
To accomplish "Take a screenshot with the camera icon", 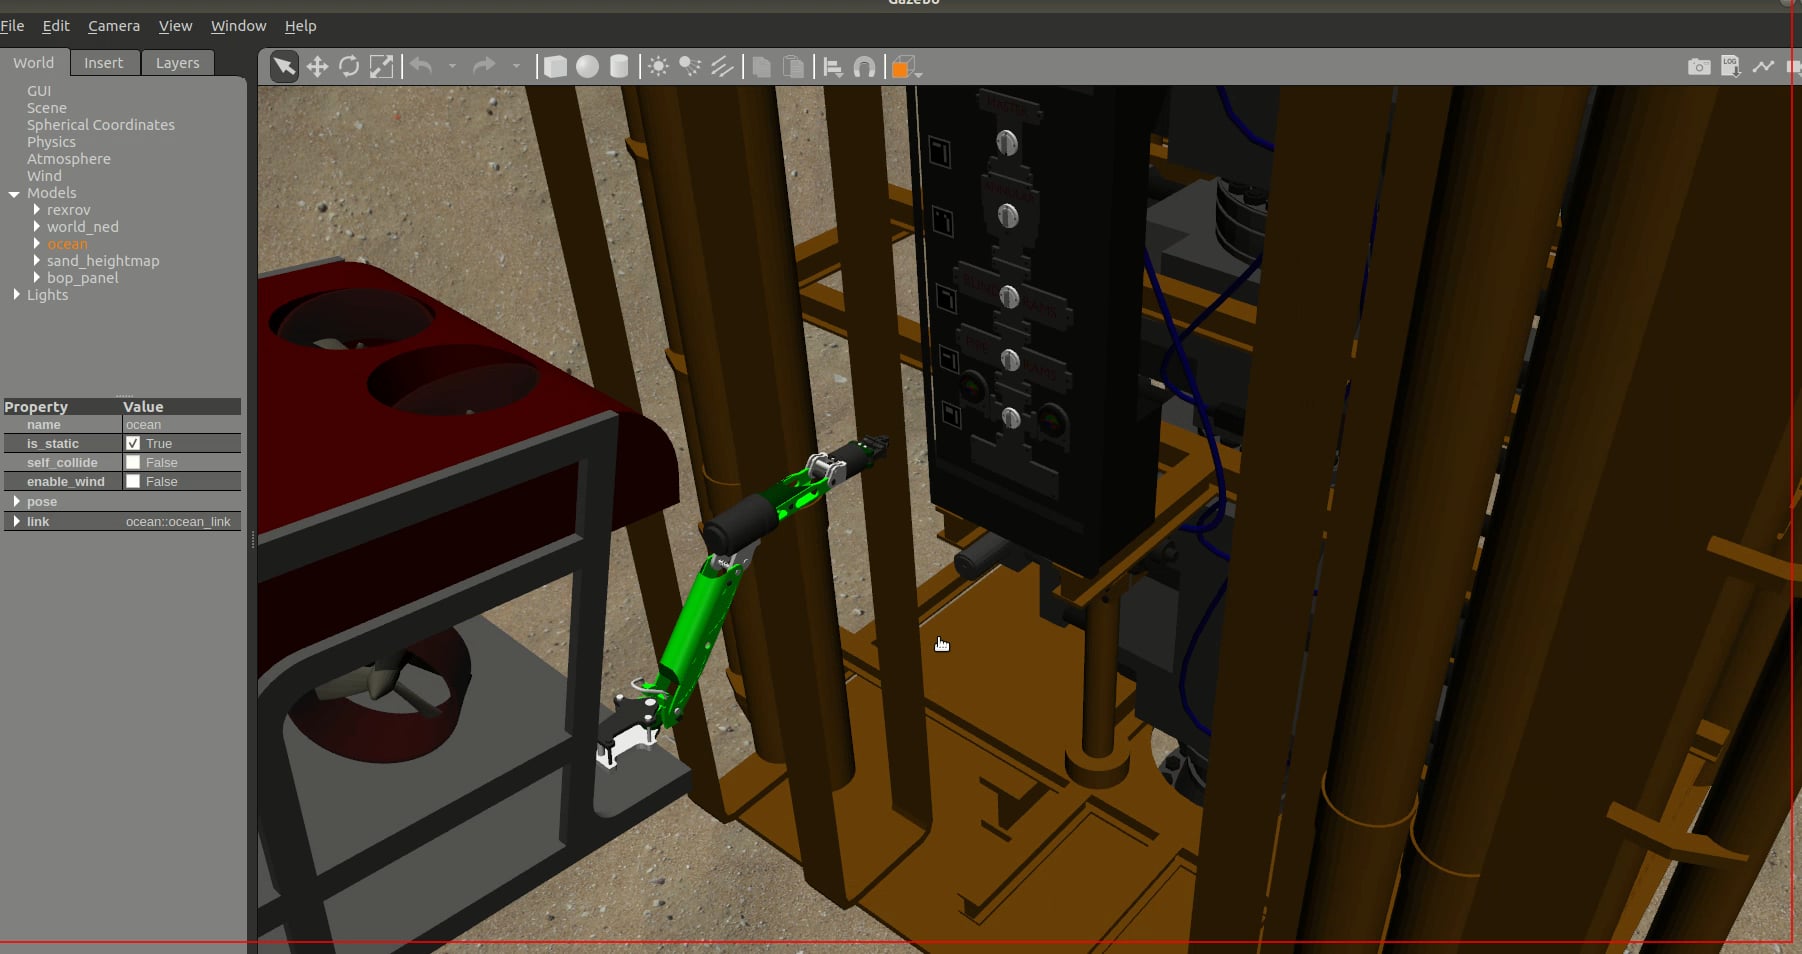I will coord(1698,66).
